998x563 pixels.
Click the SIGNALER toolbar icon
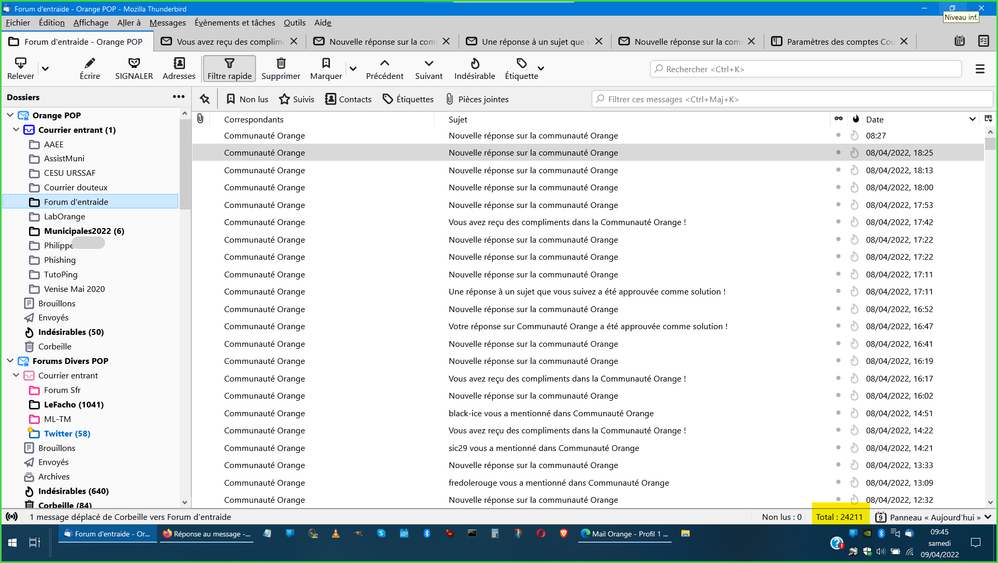point(134,63)
